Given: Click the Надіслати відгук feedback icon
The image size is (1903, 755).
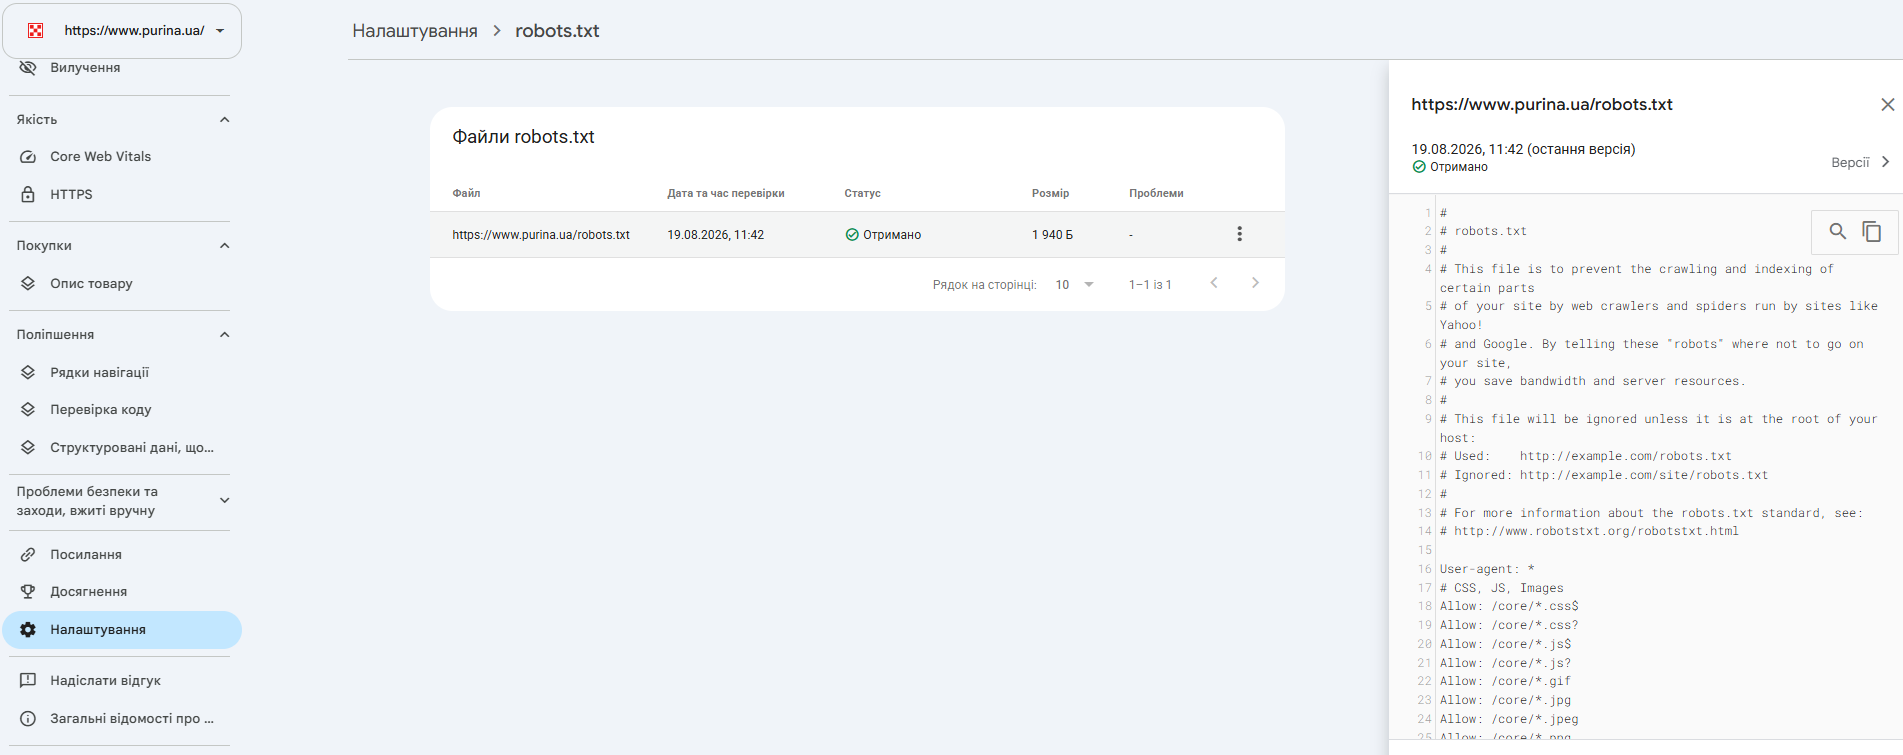Looking at the screenshot, I should (x=28, y=681).
